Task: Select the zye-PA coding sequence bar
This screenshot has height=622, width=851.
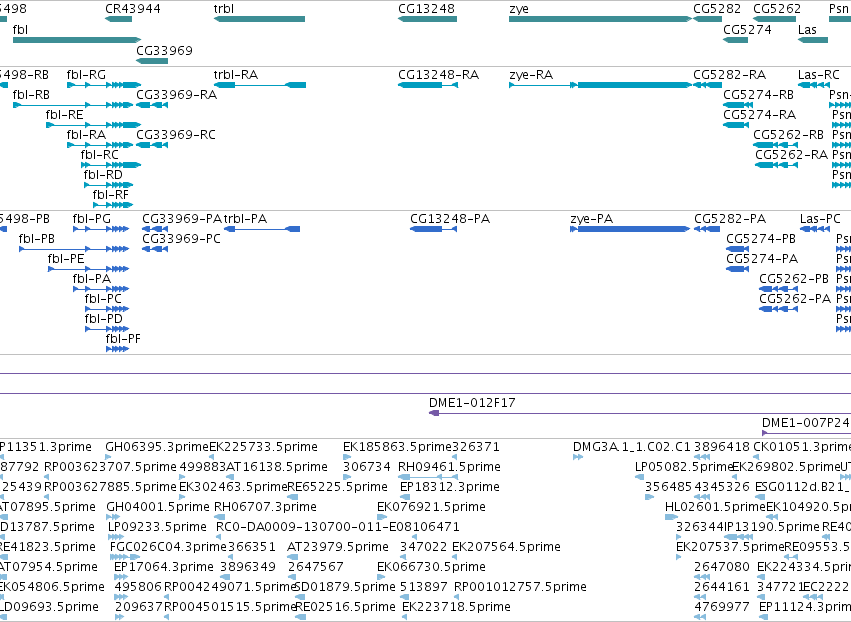Action: 630,229
